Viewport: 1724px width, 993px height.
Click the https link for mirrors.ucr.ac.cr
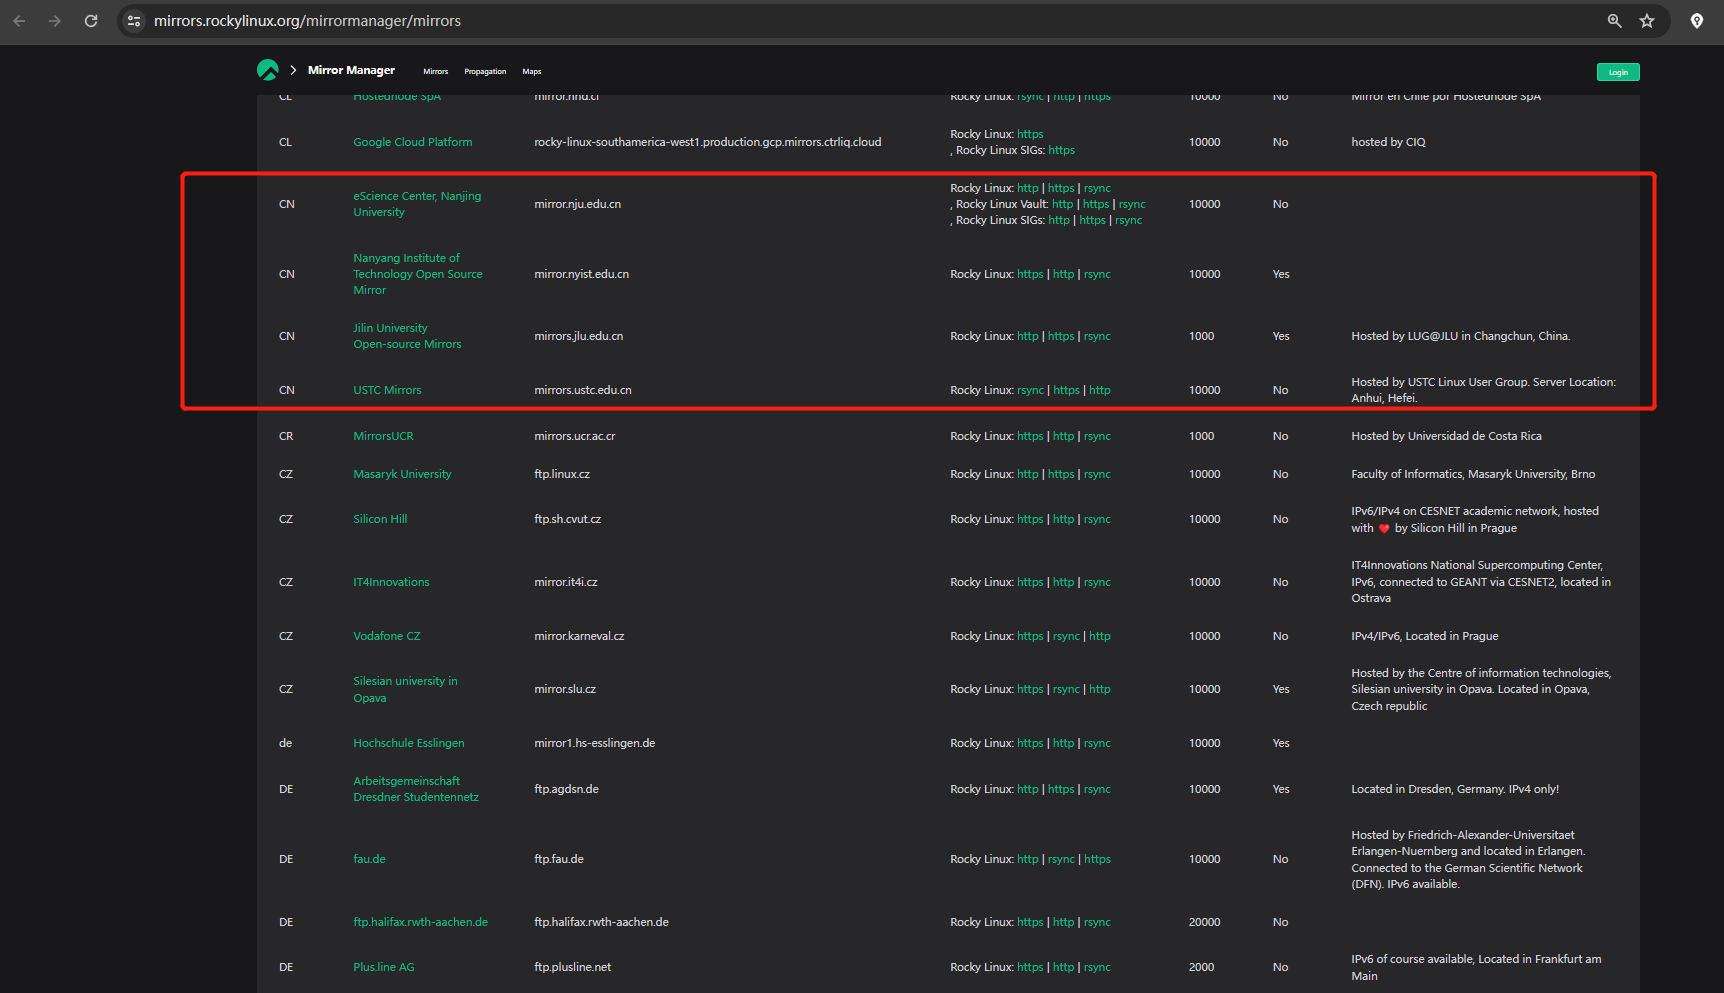[1030, 436]
